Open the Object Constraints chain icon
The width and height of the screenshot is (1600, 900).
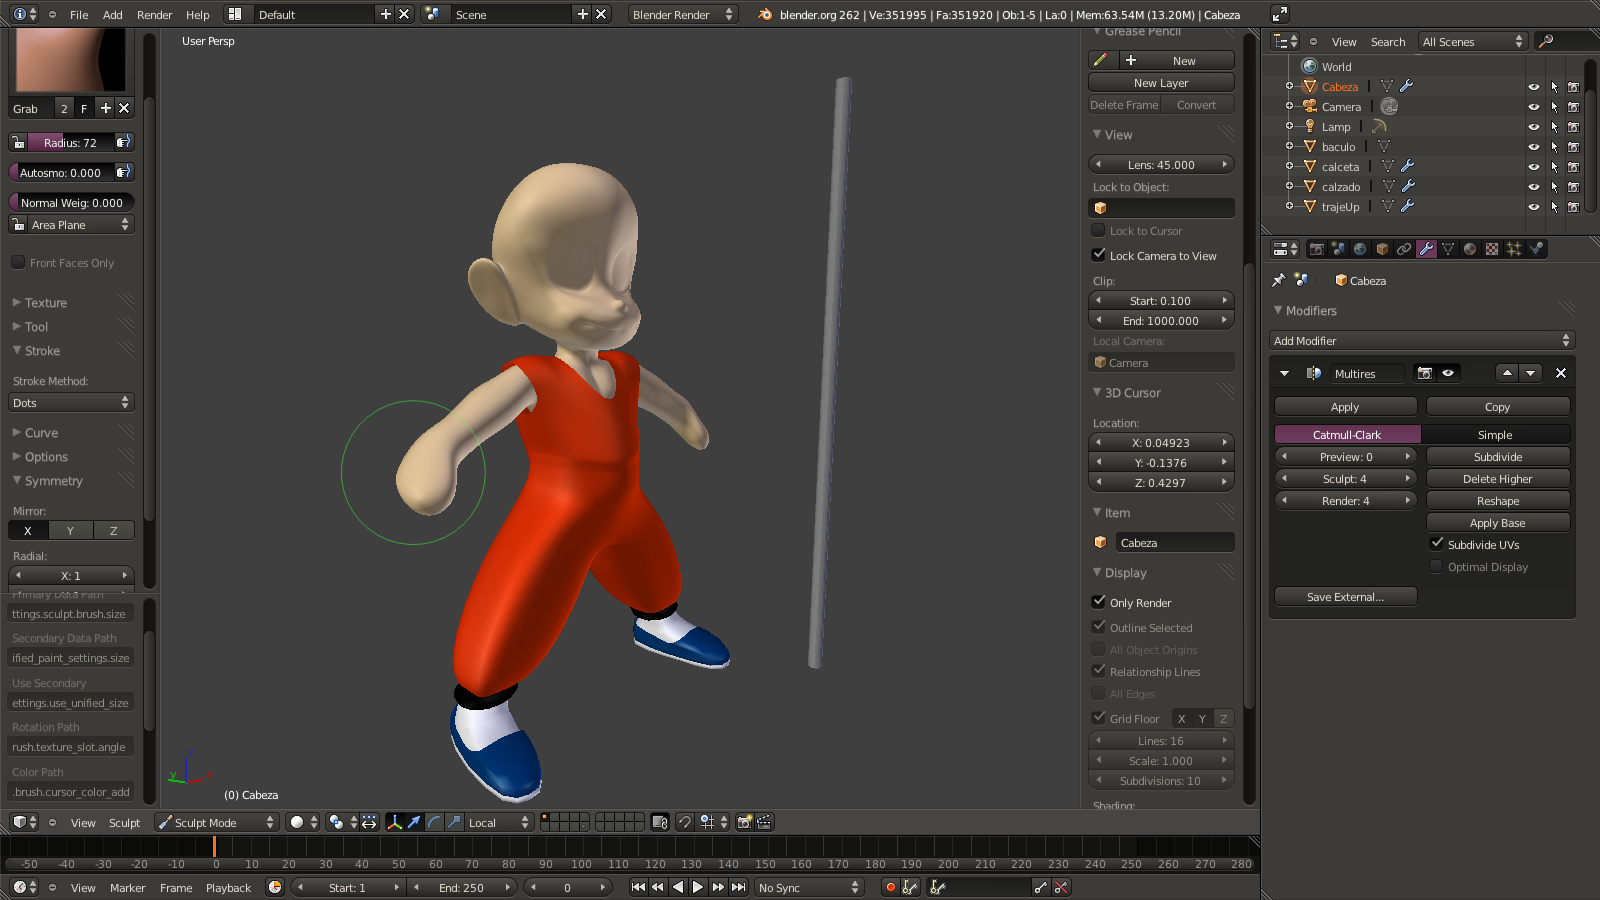pos(1404,249)
